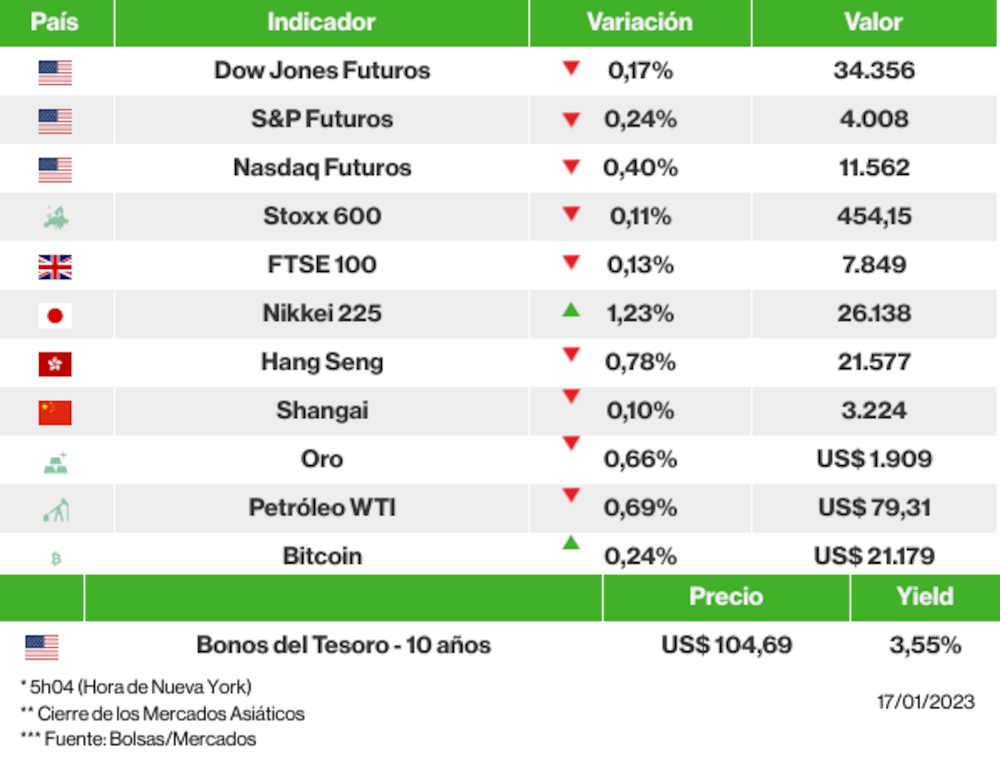
Task: Click the green up arrow for Nikkei 225
Action: click(x=571, y=310)
